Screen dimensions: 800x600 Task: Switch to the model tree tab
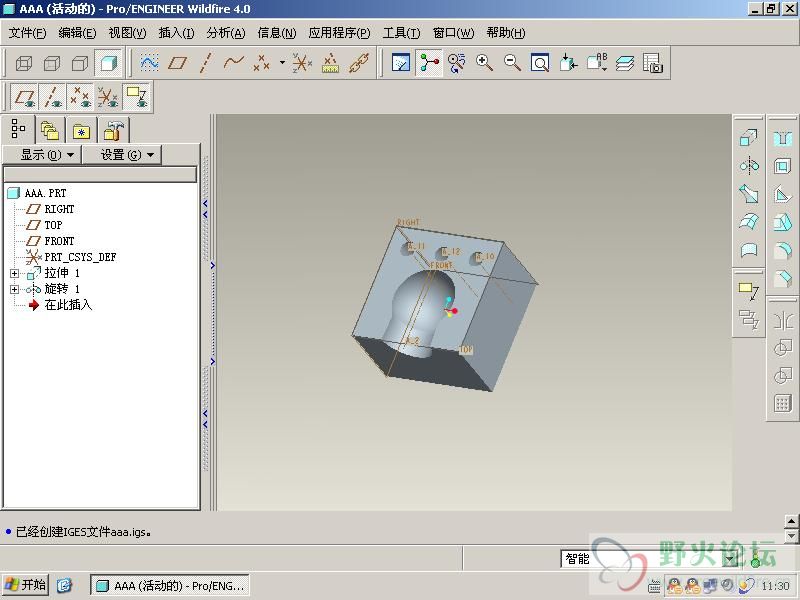tap(18, 130)
